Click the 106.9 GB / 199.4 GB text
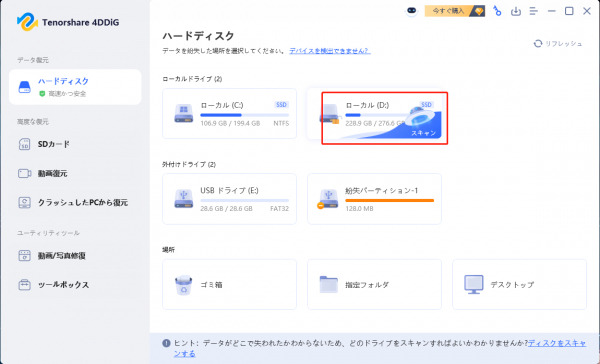Image resolution: width=600 pixels, height=364 pixels. pyautogui.click(x=230, y=123)
